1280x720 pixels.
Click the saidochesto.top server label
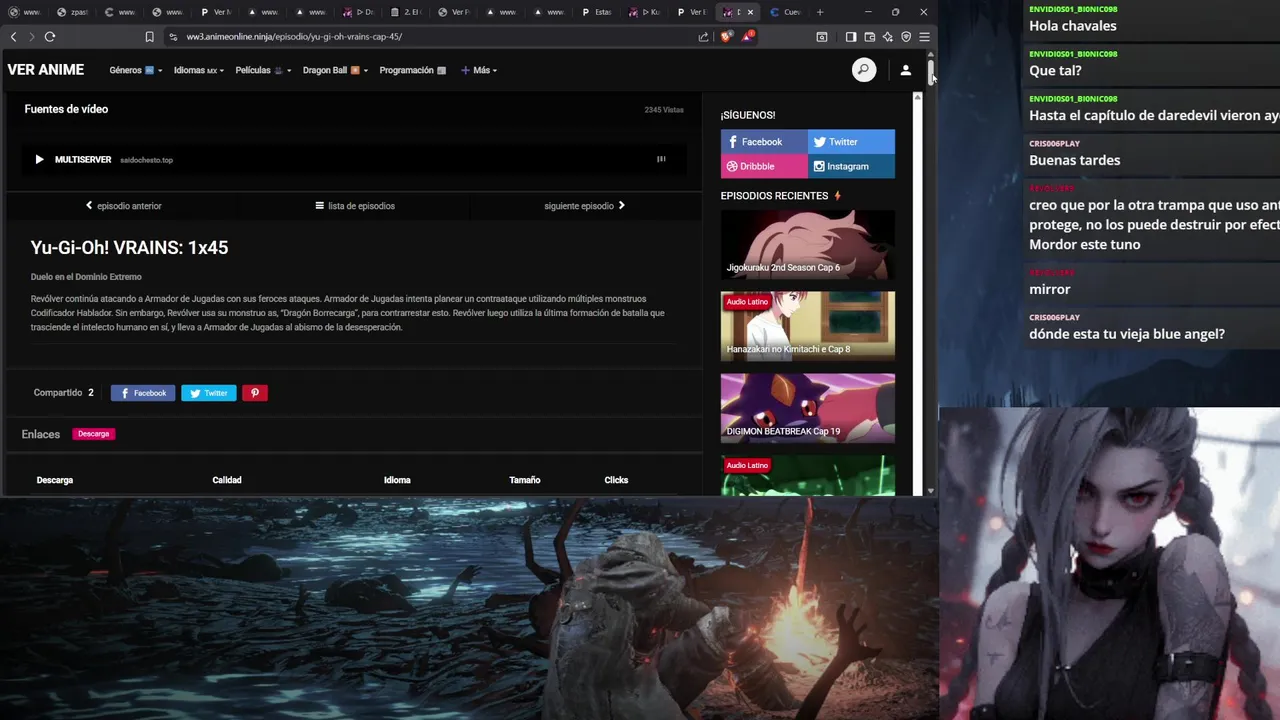[x=147, y=160]
